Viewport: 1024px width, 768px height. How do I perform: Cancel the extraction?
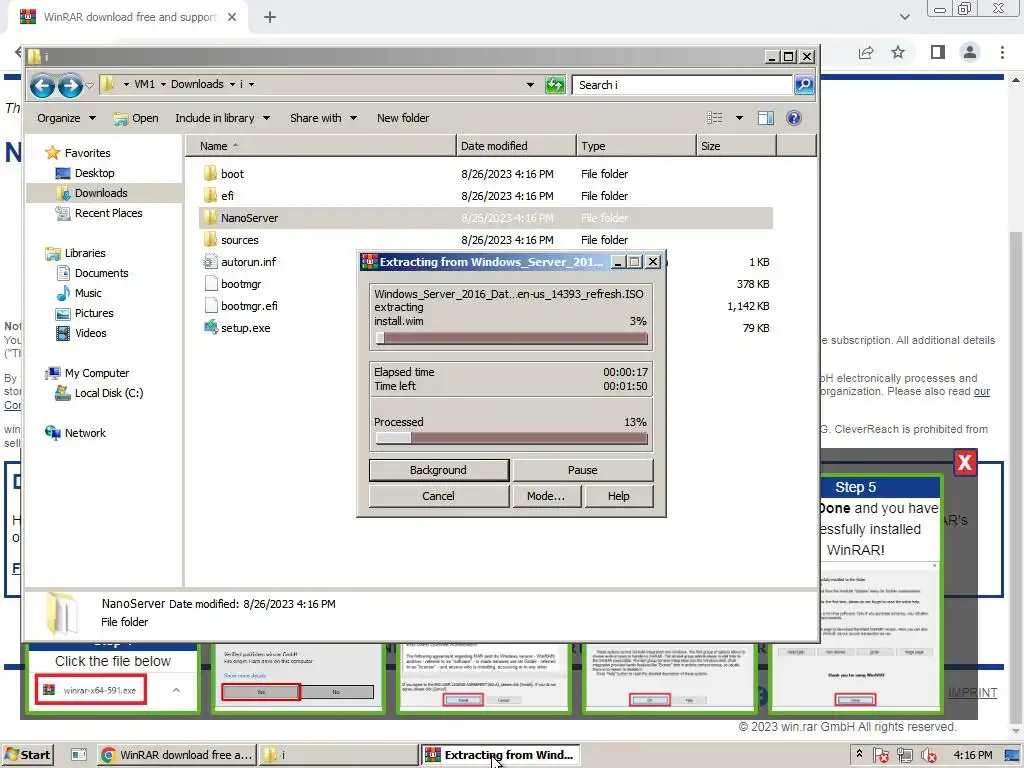[439, 496]
